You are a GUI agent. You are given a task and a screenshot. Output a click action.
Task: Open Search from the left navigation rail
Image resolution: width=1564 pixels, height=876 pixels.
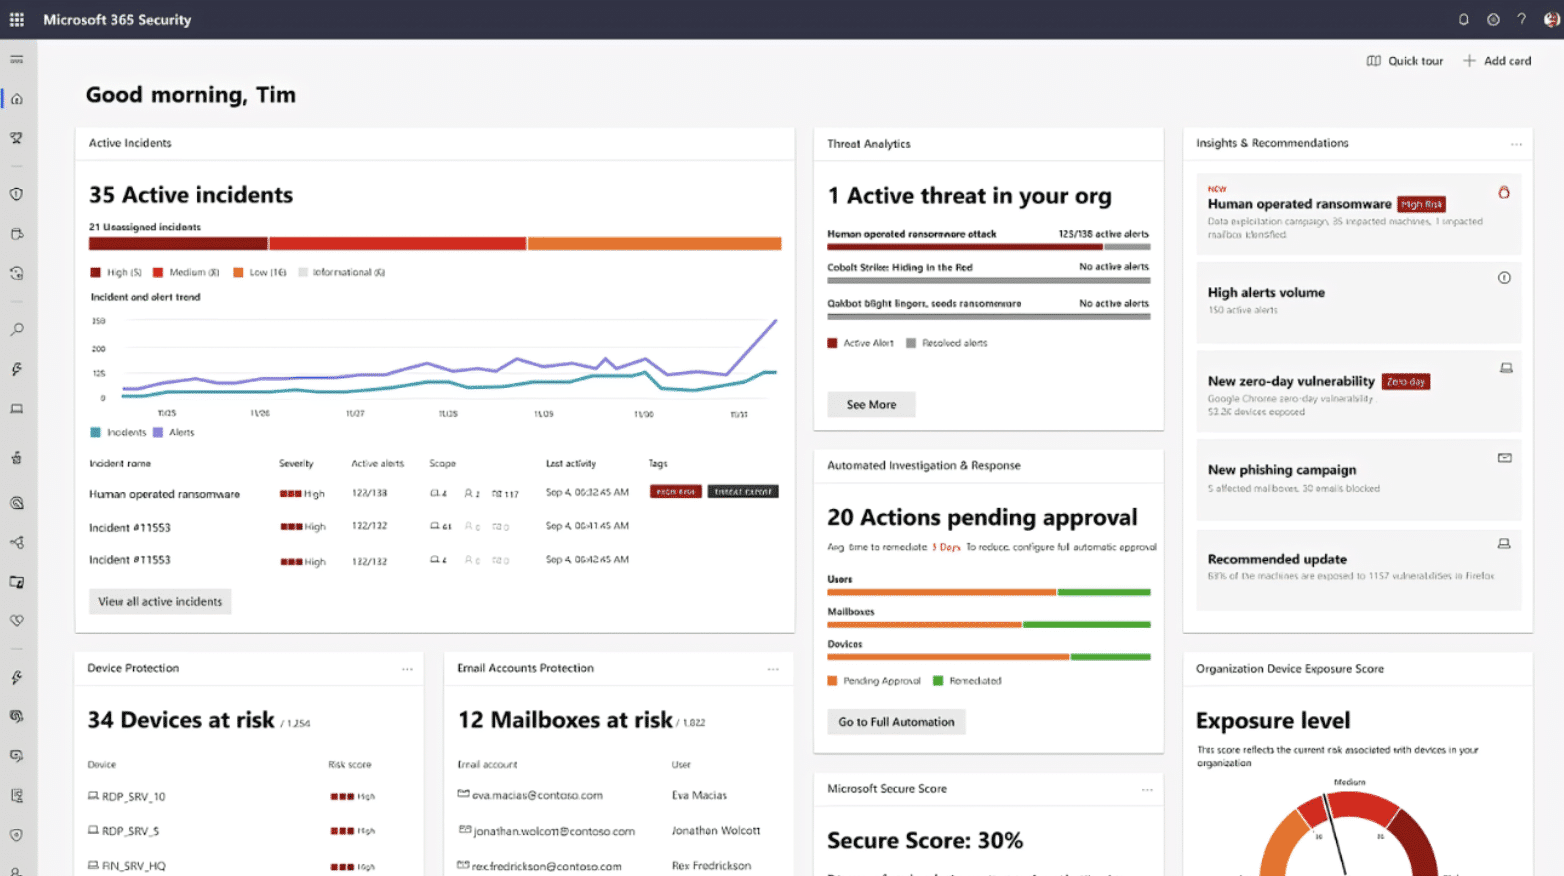[x=16, y=329]
